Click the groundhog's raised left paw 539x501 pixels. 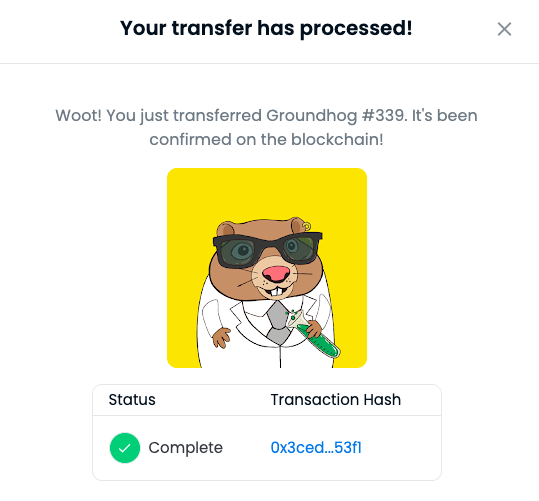pyautogui.click(x=221, y=338)
